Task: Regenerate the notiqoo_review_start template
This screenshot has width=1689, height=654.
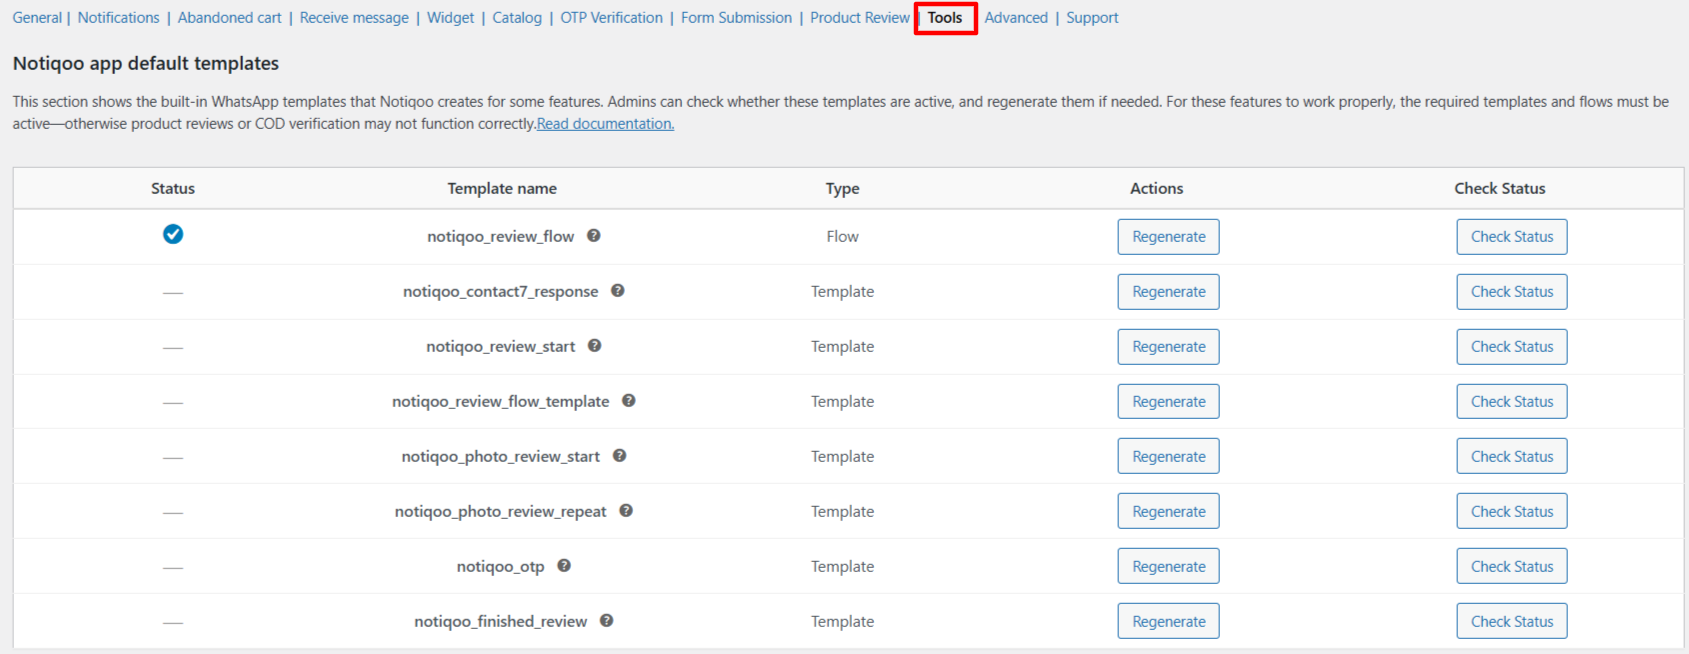Action: click(x=1168, y=347)
